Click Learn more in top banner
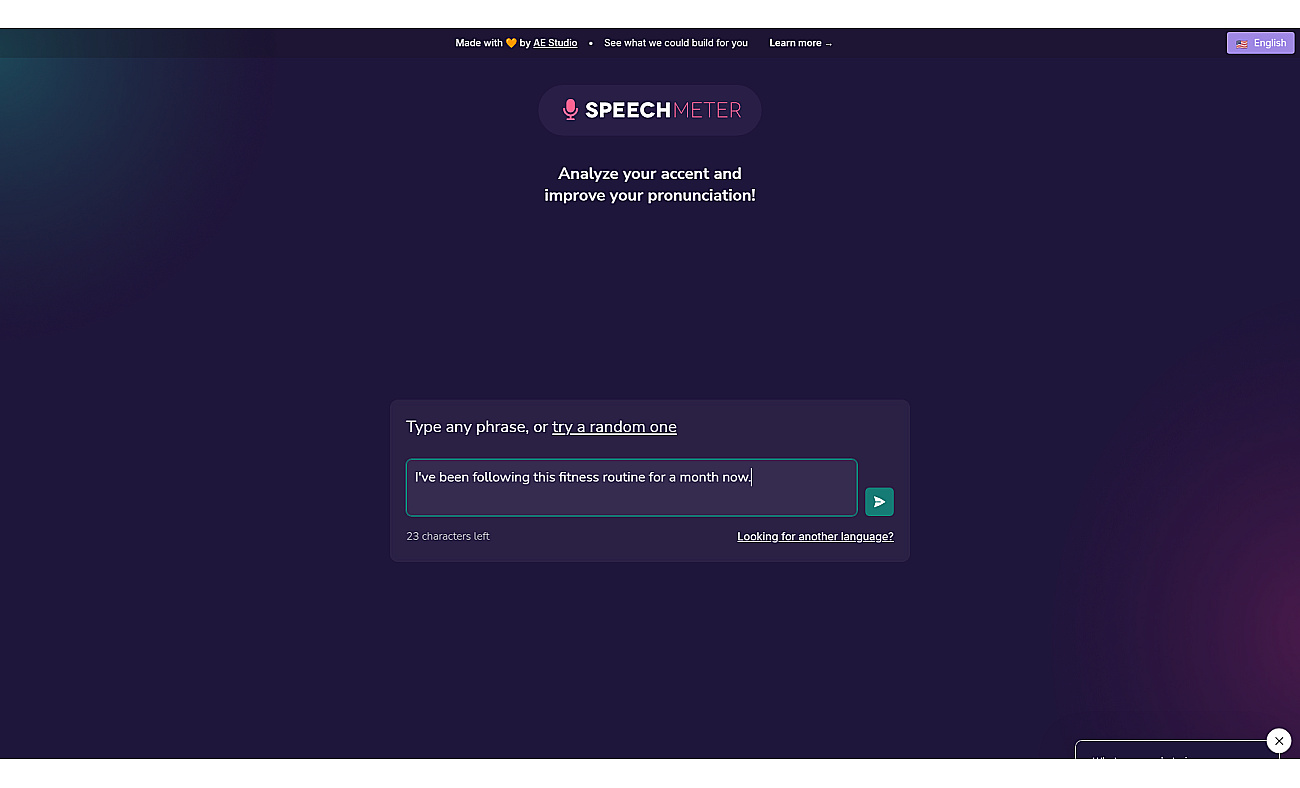The height and width of the screenshot is (788, 1300). tap(800, 43)
